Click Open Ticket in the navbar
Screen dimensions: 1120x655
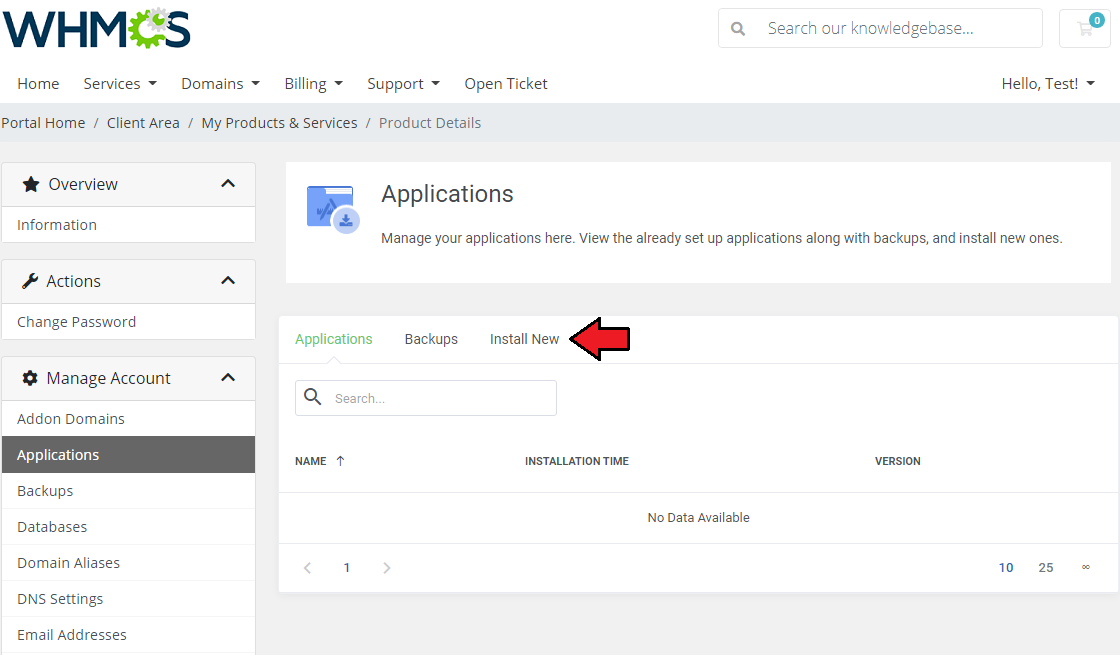pos(506,84)
